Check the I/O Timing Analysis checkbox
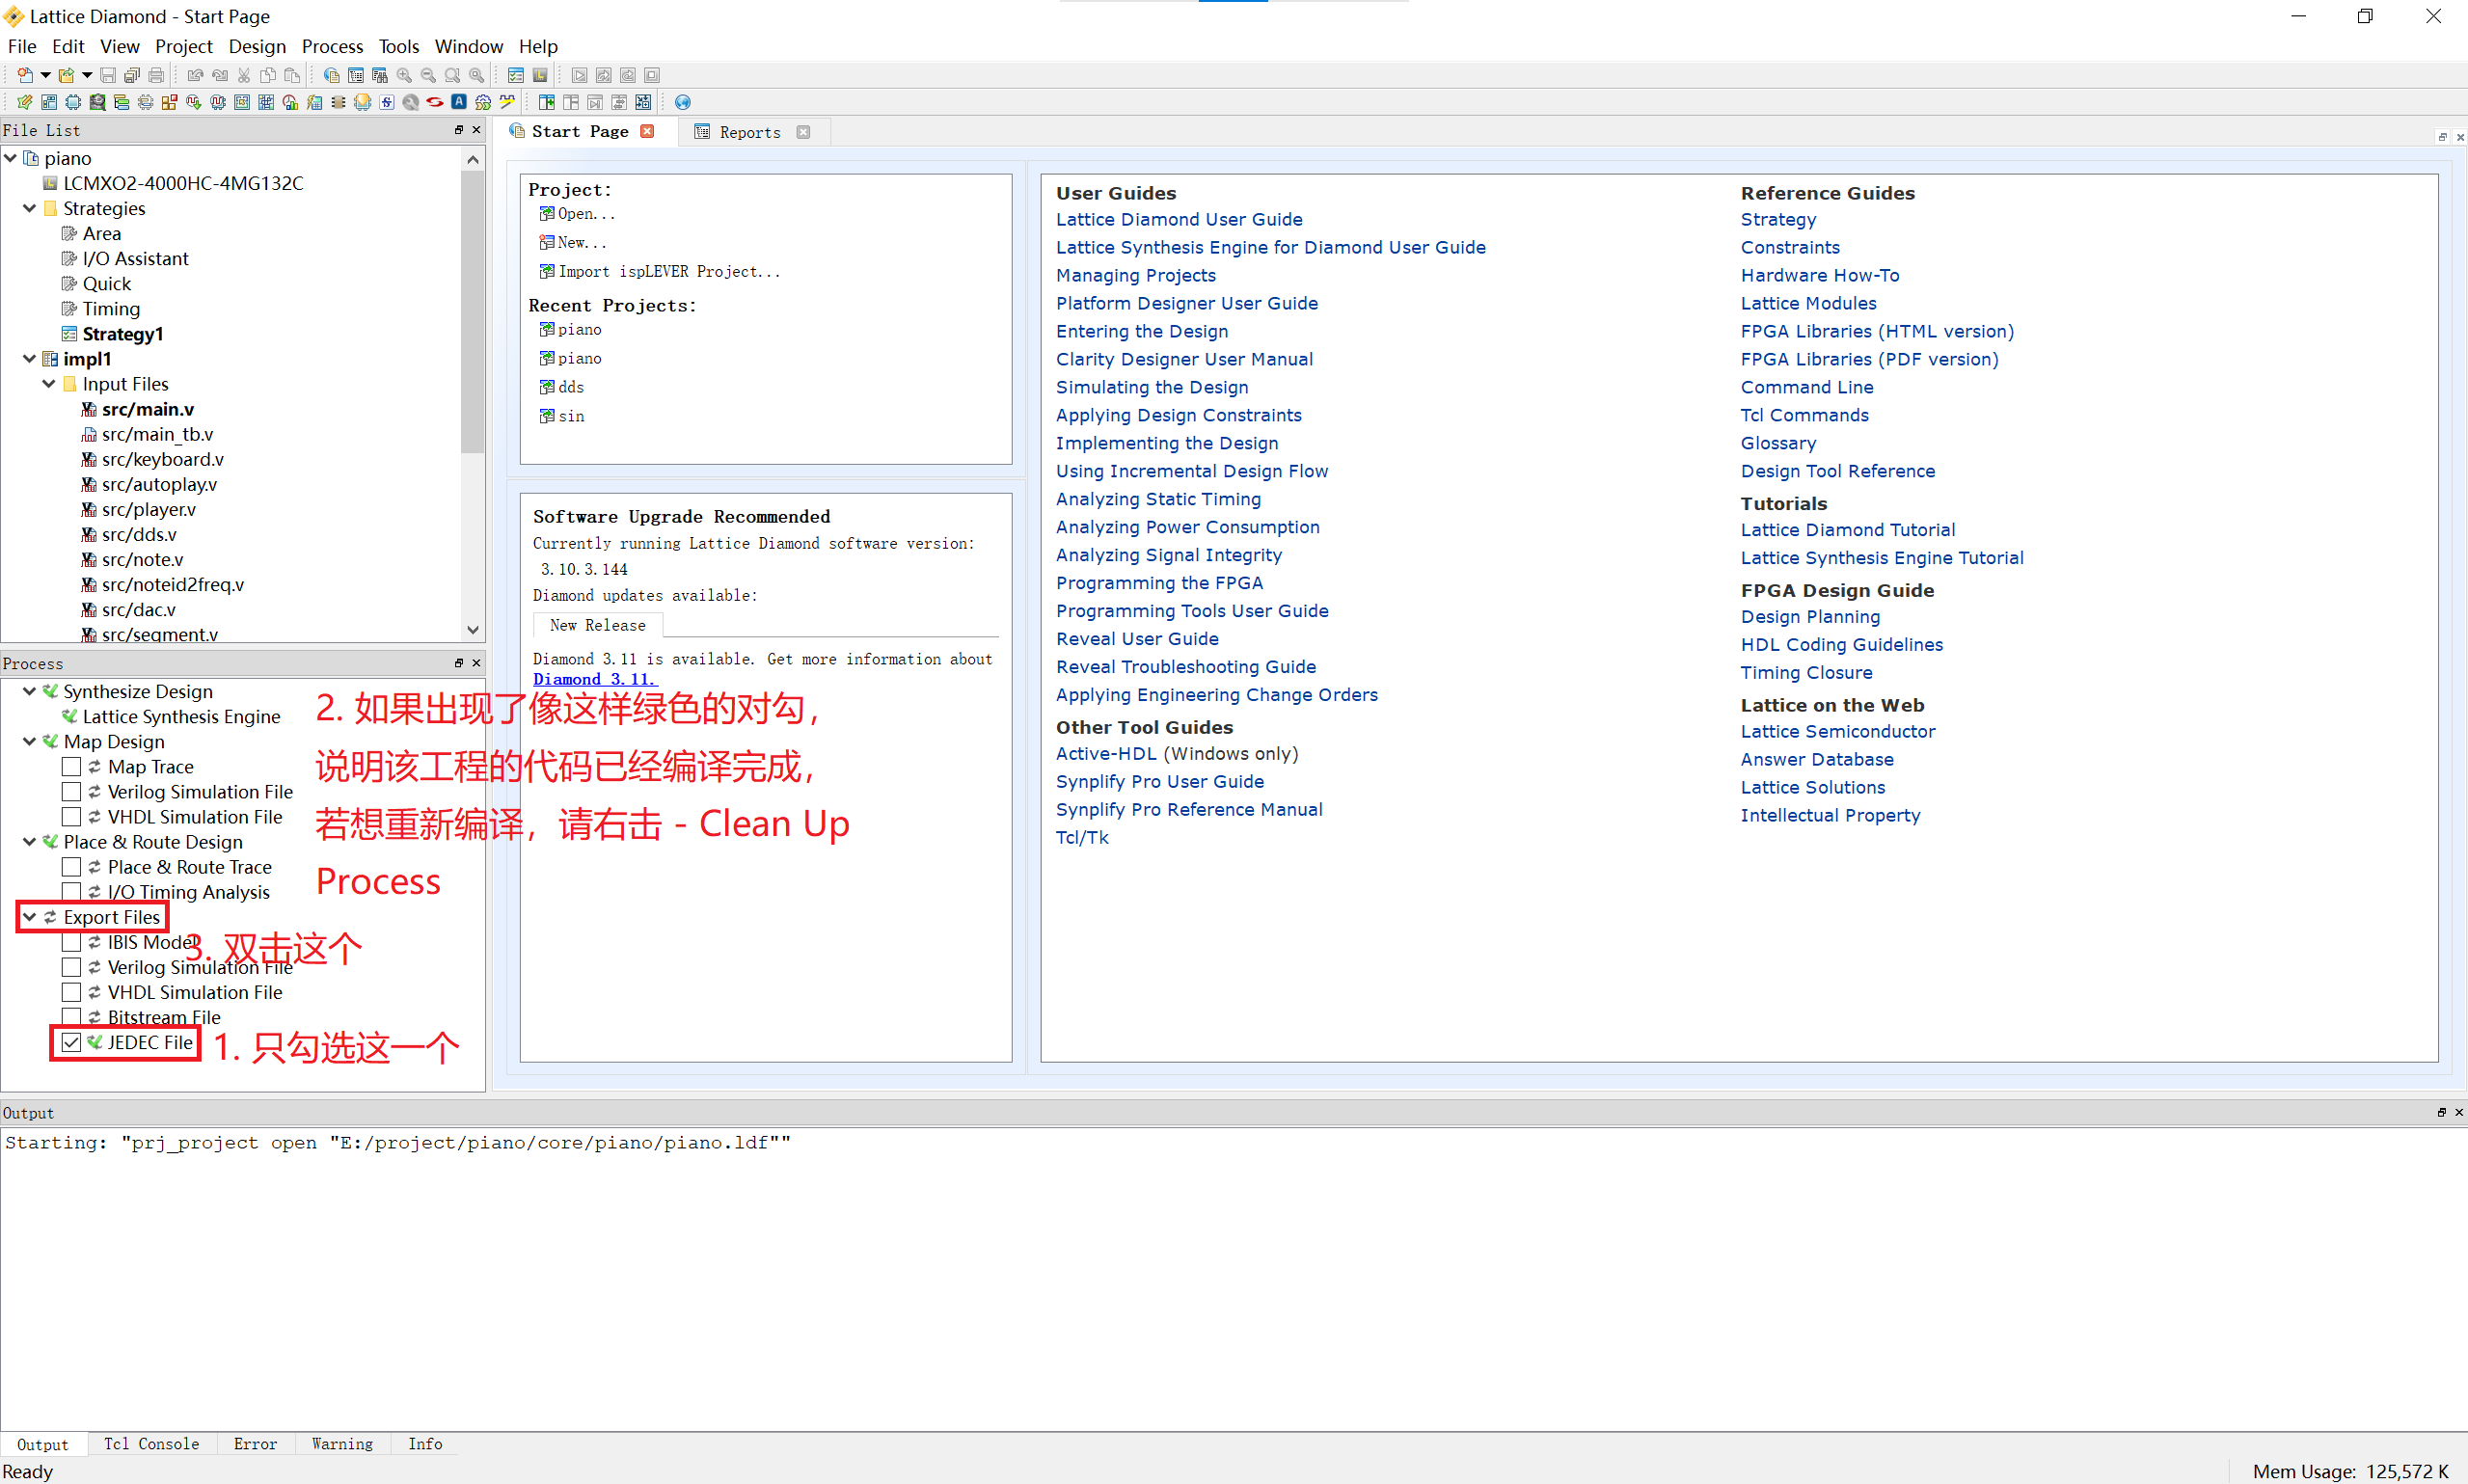The width and height of the screenshot is (2468, 1484). click(x=71, y=892)
